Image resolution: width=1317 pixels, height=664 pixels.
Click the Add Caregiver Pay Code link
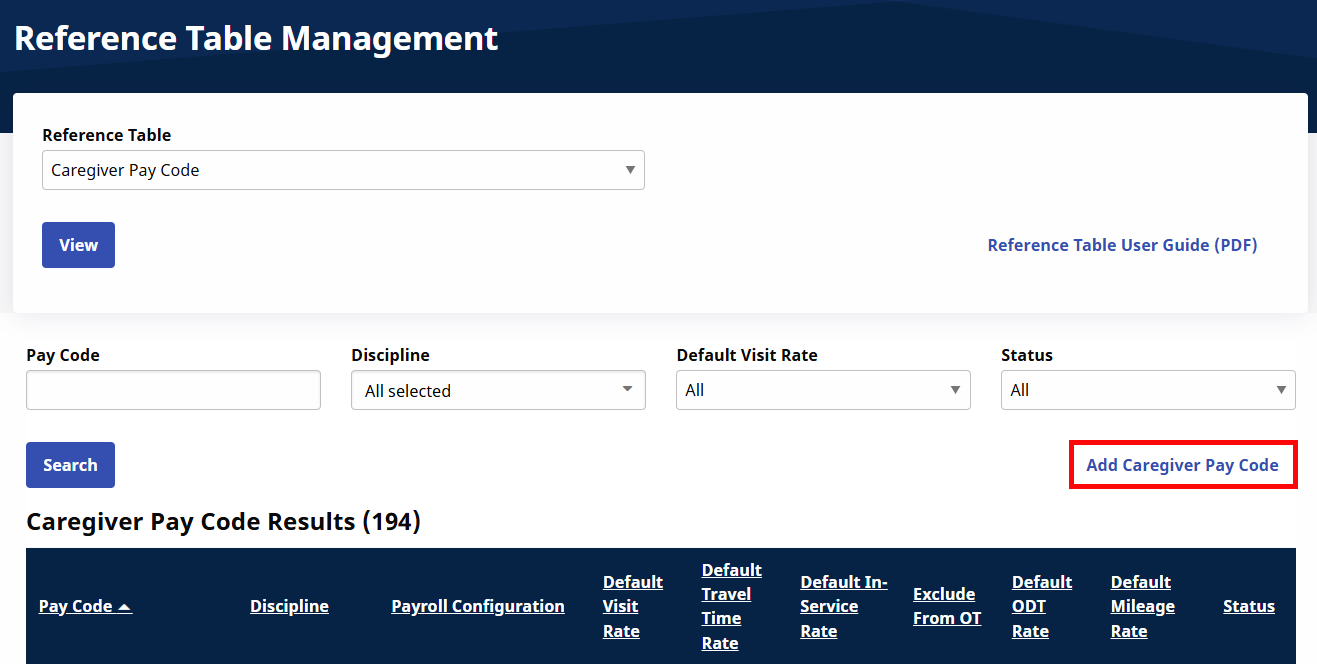[1182, 465]
